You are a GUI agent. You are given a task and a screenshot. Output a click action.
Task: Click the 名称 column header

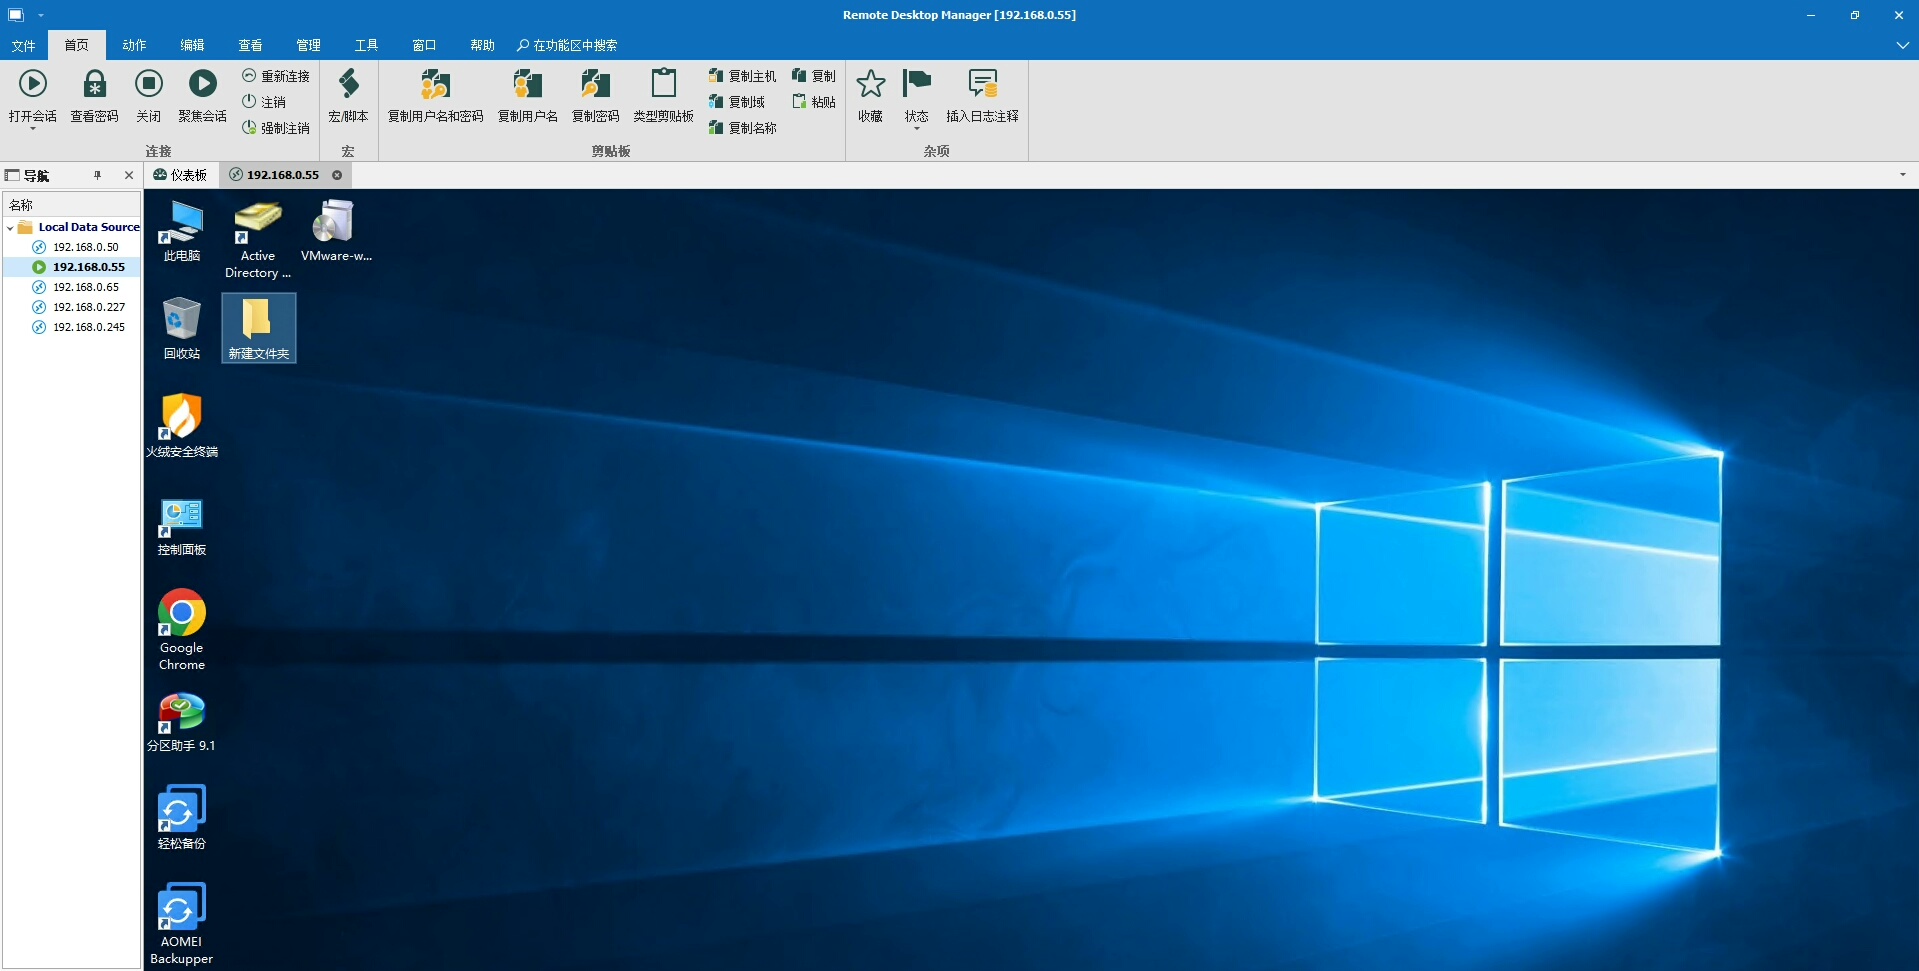tap(71, 204)
